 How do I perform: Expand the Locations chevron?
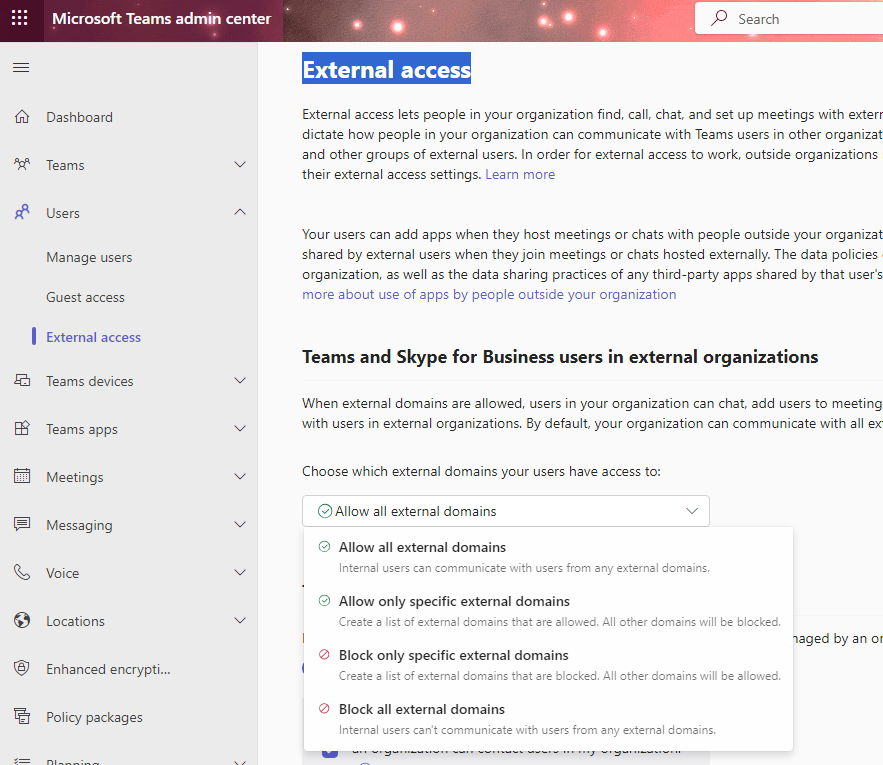click(x=240, y=620)
